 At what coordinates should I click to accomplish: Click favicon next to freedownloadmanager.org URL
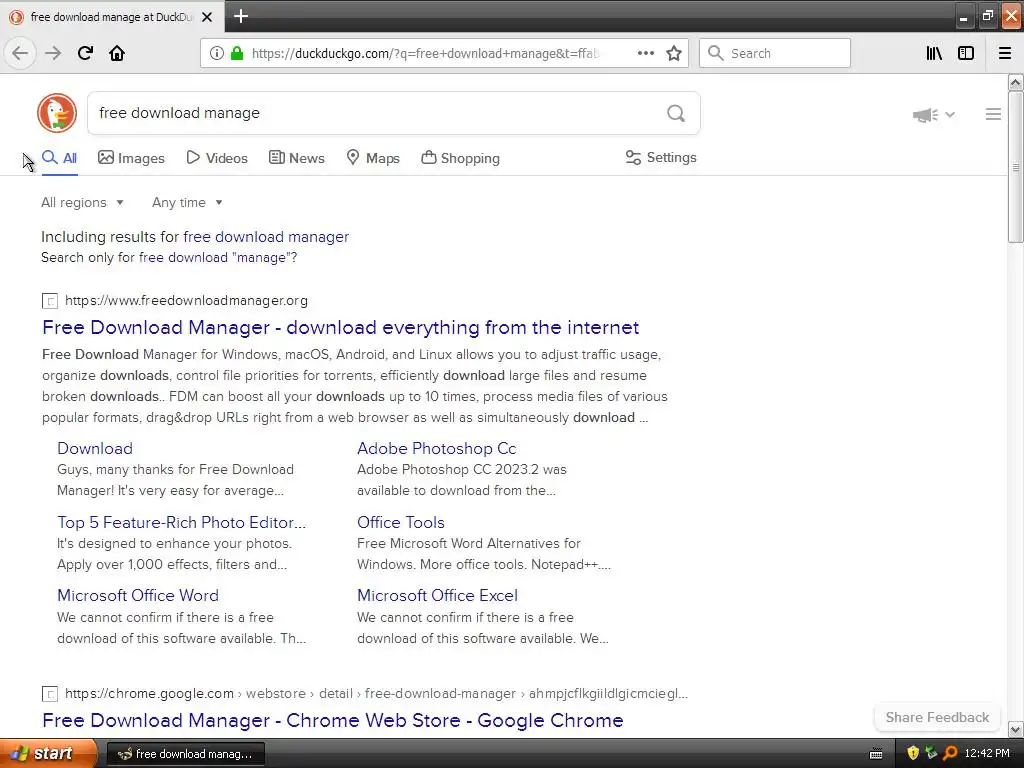pos(50,301)
